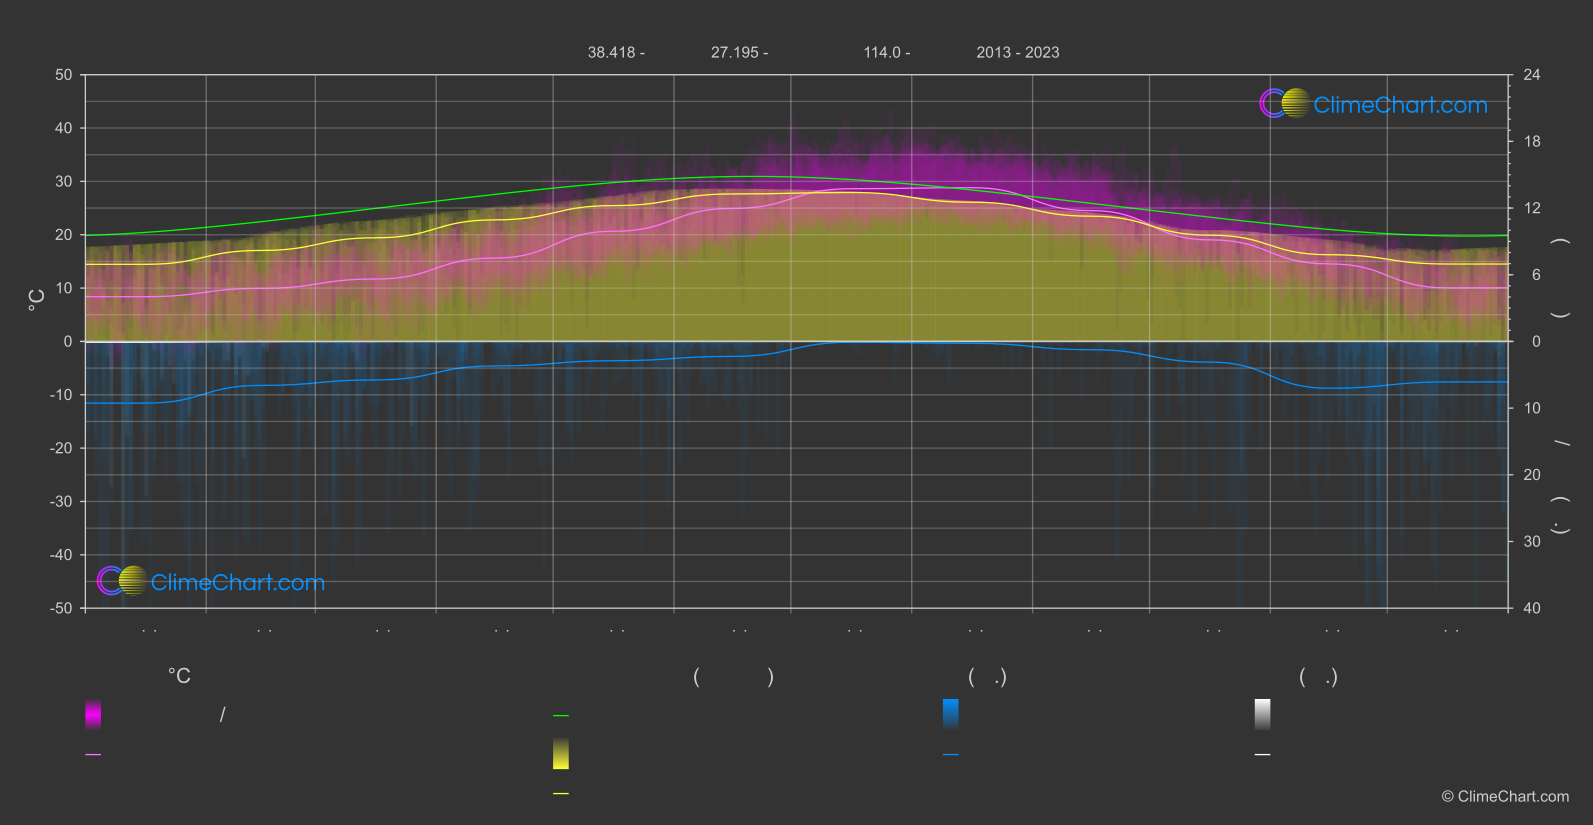Viewport: 1593px width, 825px height.
Task: Select the magenta gradient legend swatch
Action: coord(93,714)
